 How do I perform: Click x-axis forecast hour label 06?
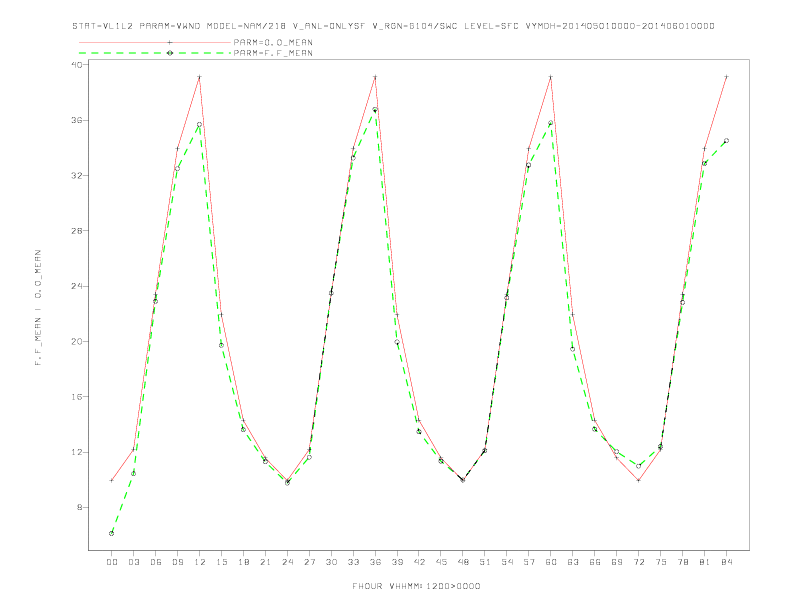(156, 562)
